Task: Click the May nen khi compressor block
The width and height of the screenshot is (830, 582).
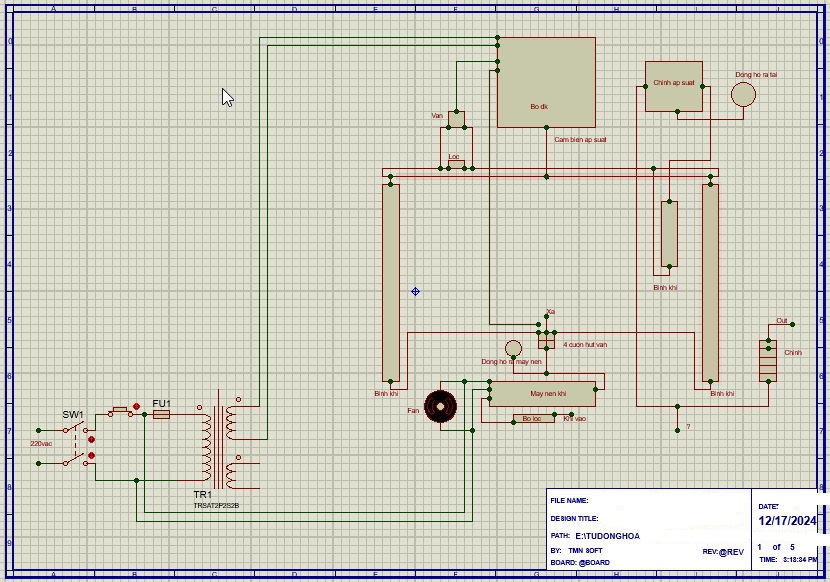Action: tap(543, 393)
